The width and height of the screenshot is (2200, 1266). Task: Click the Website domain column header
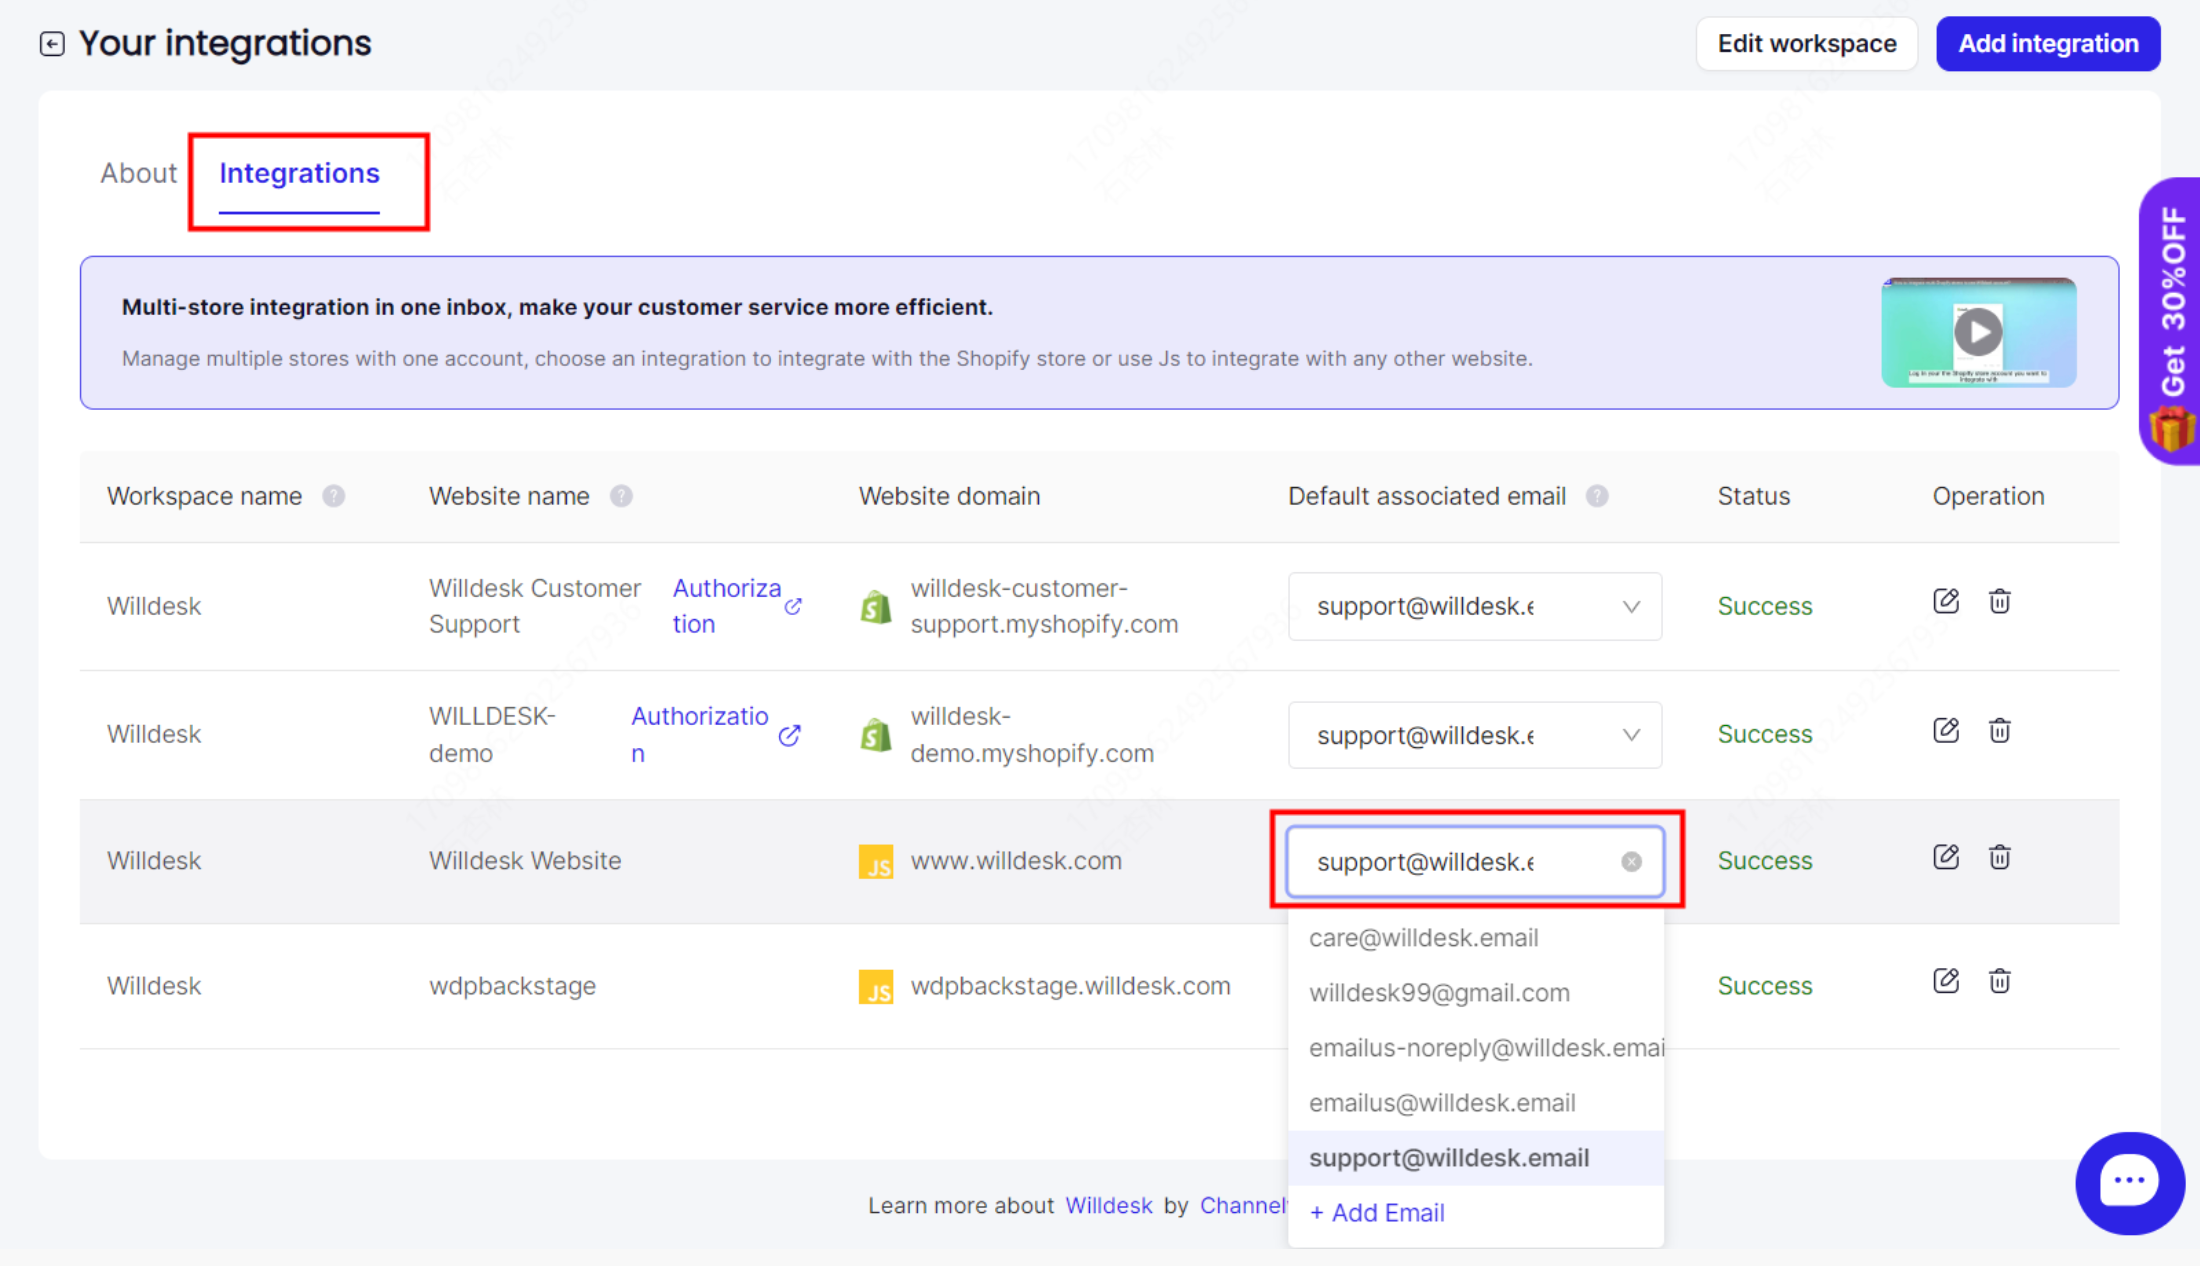(949, 496)
